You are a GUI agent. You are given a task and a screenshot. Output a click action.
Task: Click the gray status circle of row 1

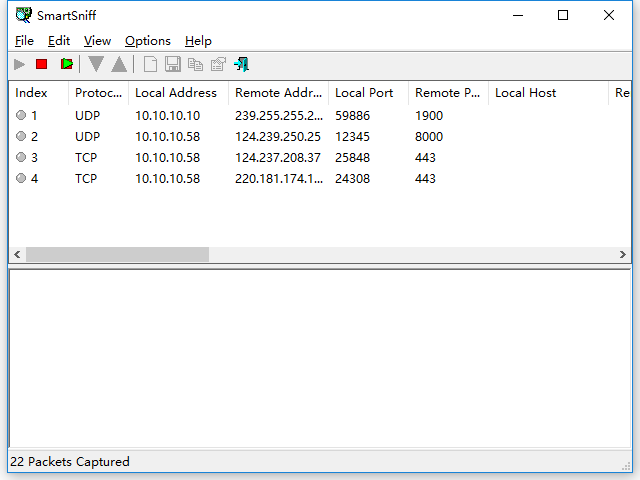[x=21, y=115]
